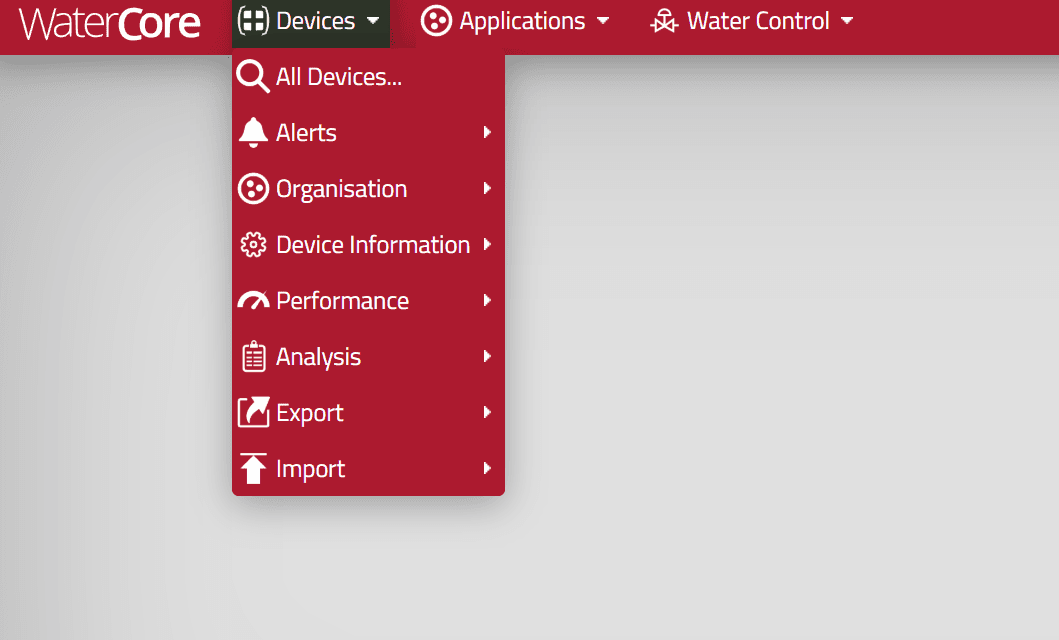Click the Import upload icon
Image resolution: width=1059 pixels, height=640 pixels.
pyautogui.click(x=252, y=468)
